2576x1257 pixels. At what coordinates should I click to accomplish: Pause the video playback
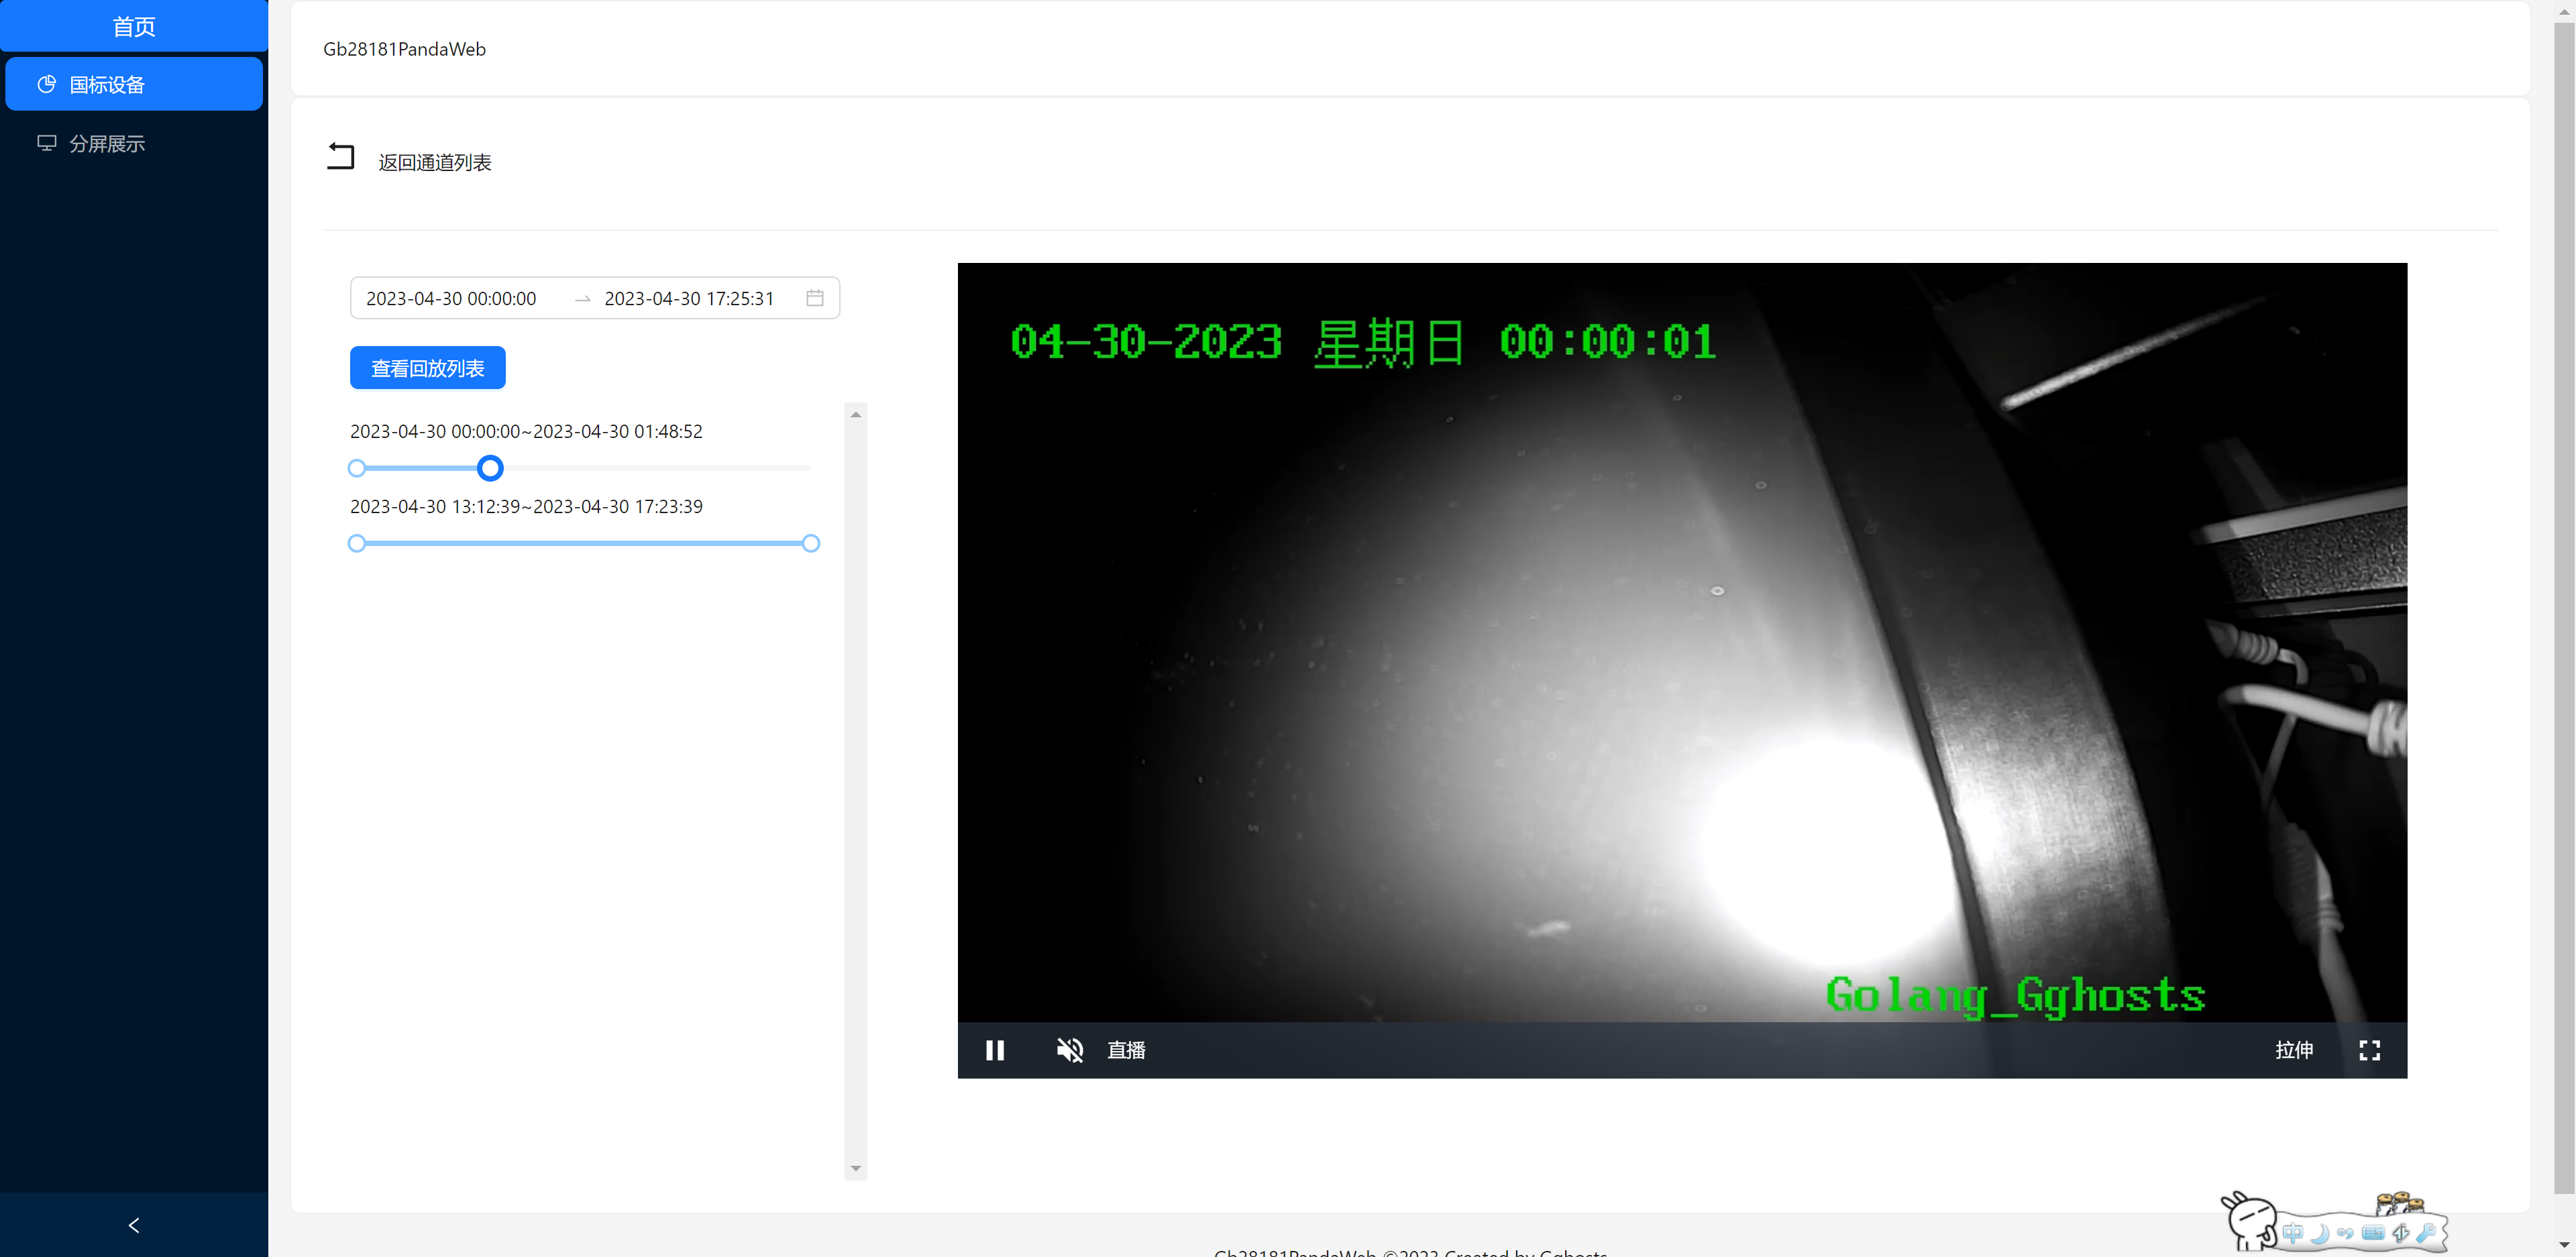point(994,1050)
